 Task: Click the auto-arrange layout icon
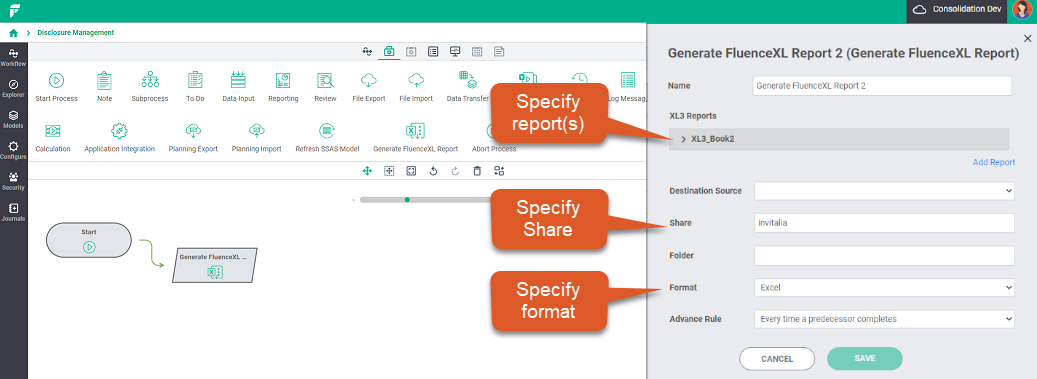499,171
